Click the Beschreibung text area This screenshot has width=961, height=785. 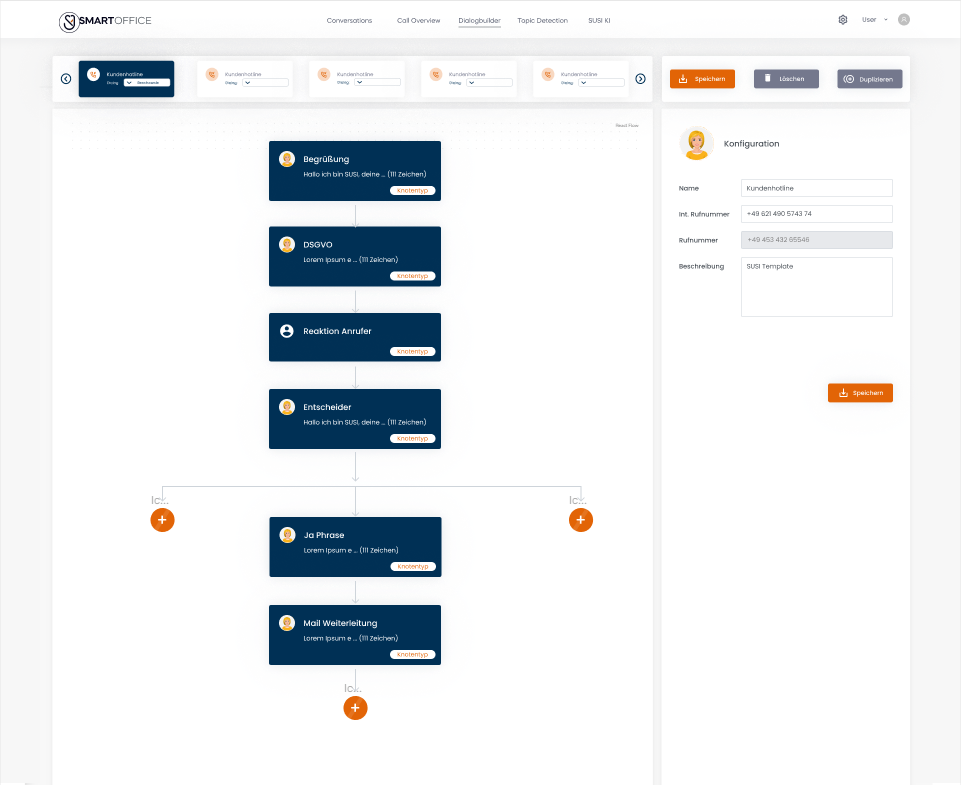tap(816, 287)
